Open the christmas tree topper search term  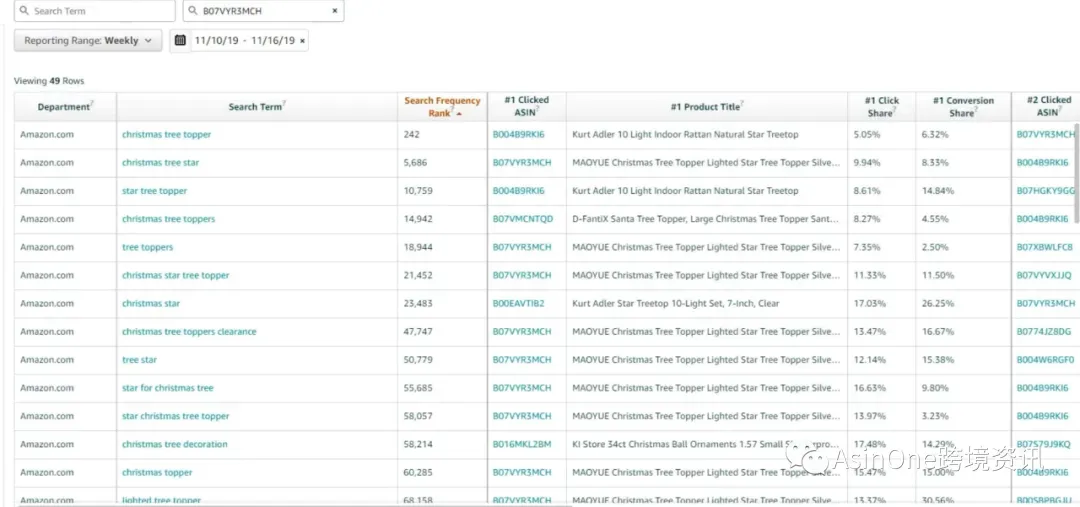(167, 134)
